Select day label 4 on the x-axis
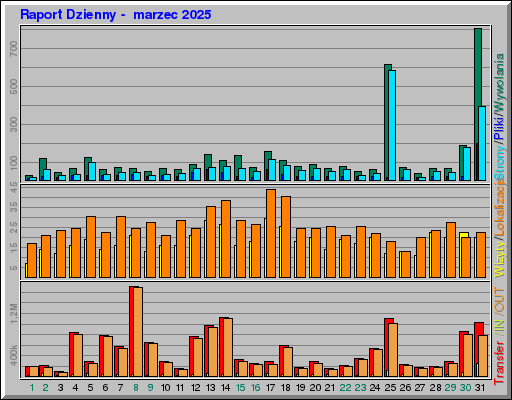Viewport: 512px width, 400px height. 75,388
